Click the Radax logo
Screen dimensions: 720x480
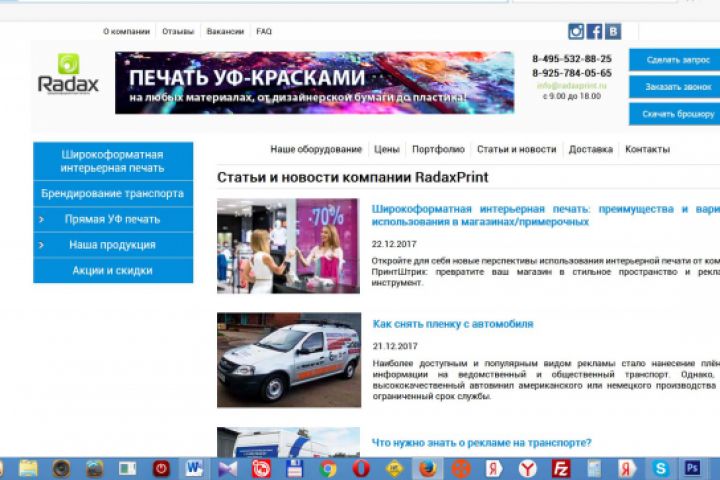click(x=68, y=74)
